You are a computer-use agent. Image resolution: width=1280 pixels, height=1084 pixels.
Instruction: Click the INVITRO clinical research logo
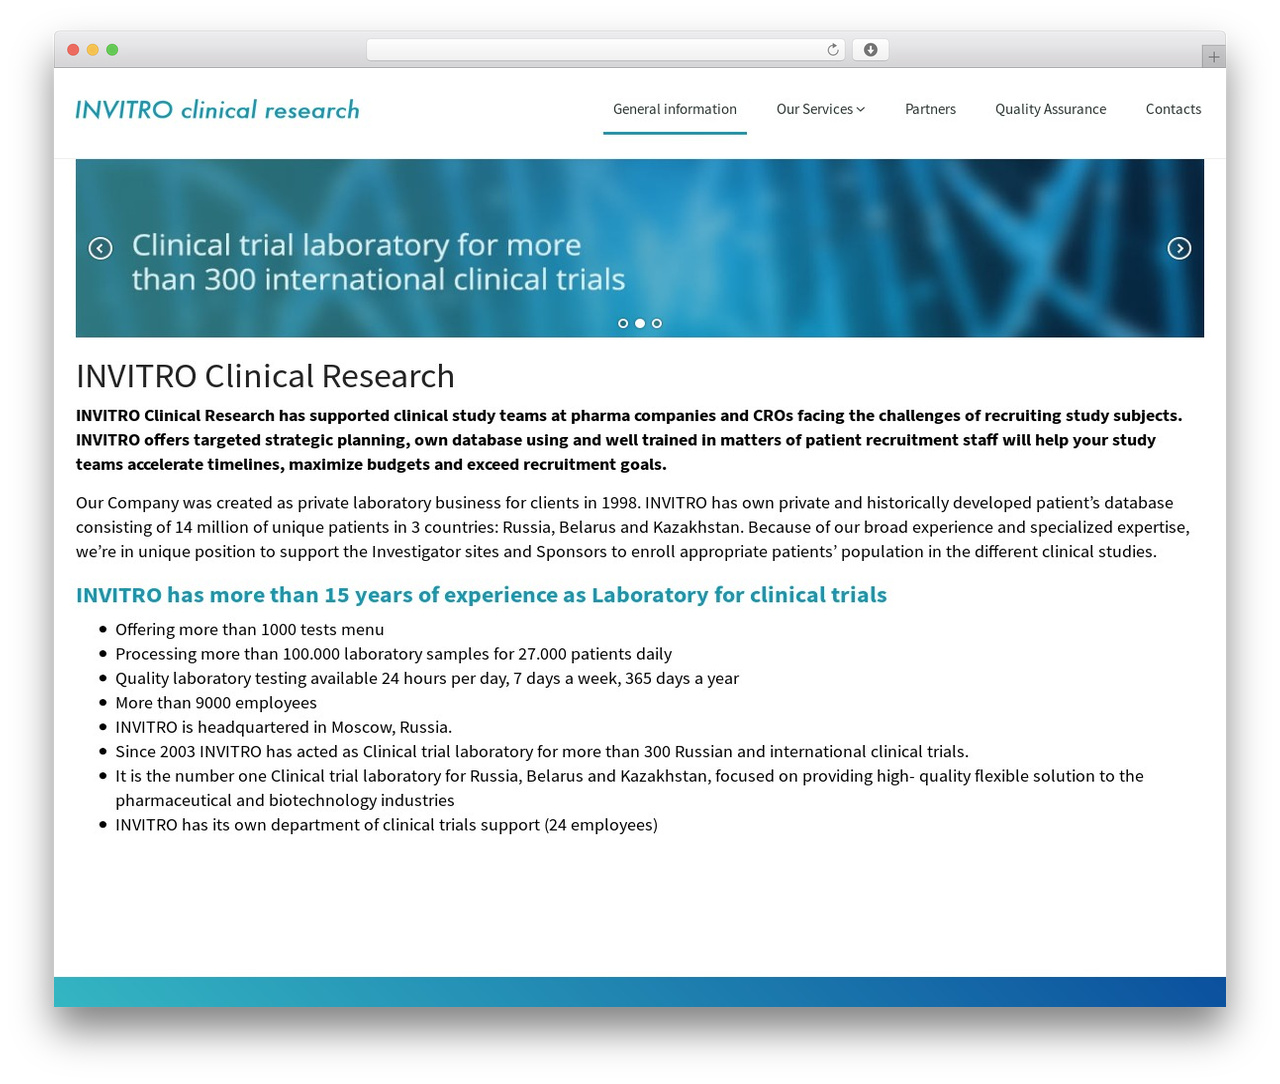click(x=217, y=110)
